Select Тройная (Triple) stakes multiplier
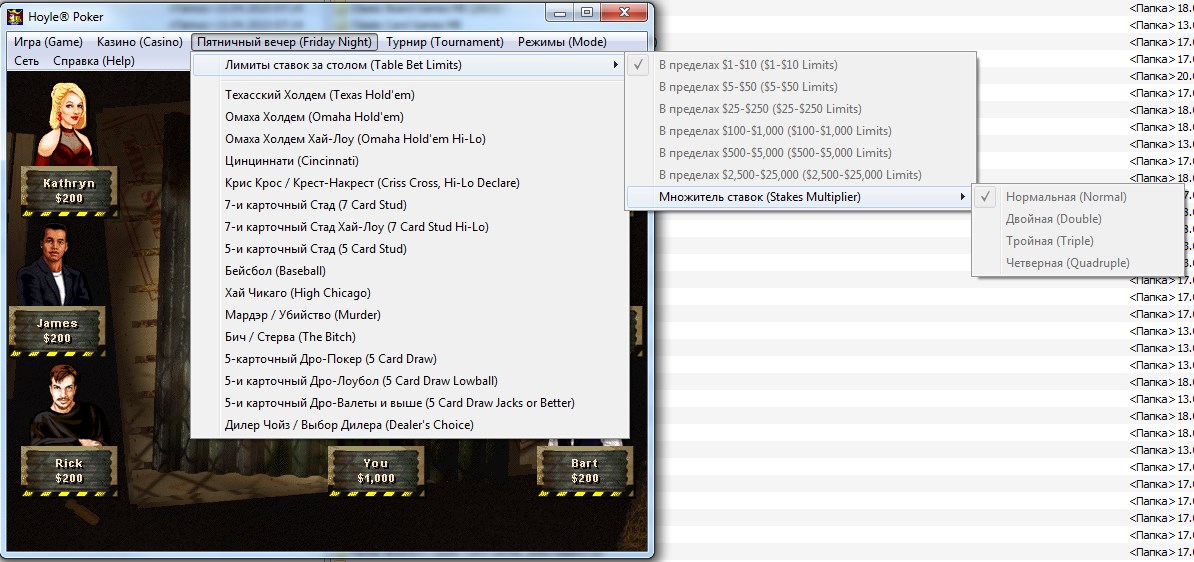Viewport: 1194px width, 562px height. pos(1077,241)
